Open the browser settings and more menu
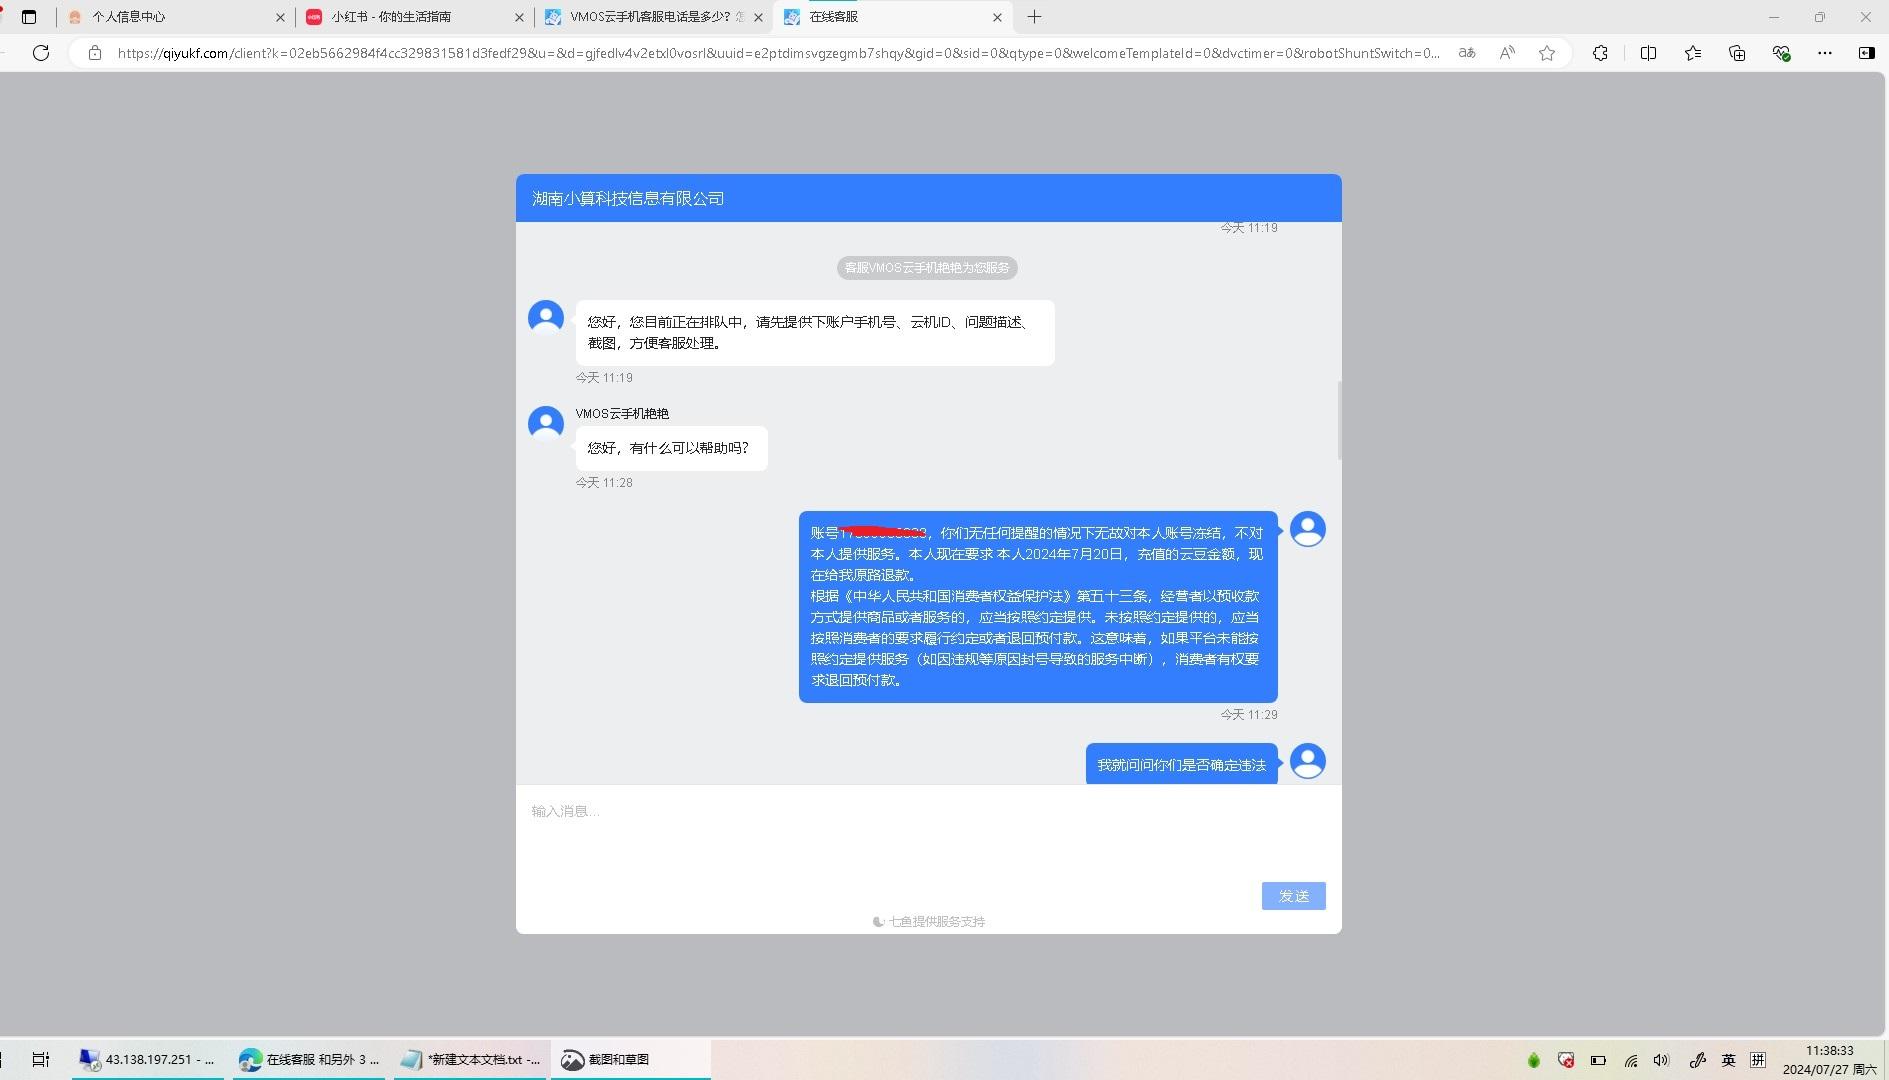Screen dimensions: 1889x1080 click(1825, 53)
